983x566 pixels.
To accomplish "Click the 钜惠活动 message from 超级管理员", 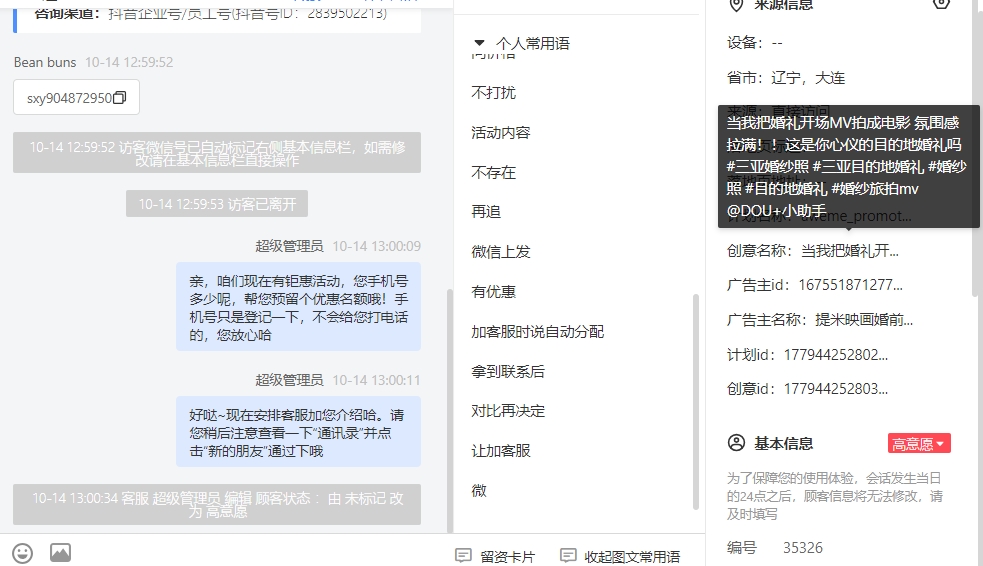I will pyautogui.click(x=298, y=308).
